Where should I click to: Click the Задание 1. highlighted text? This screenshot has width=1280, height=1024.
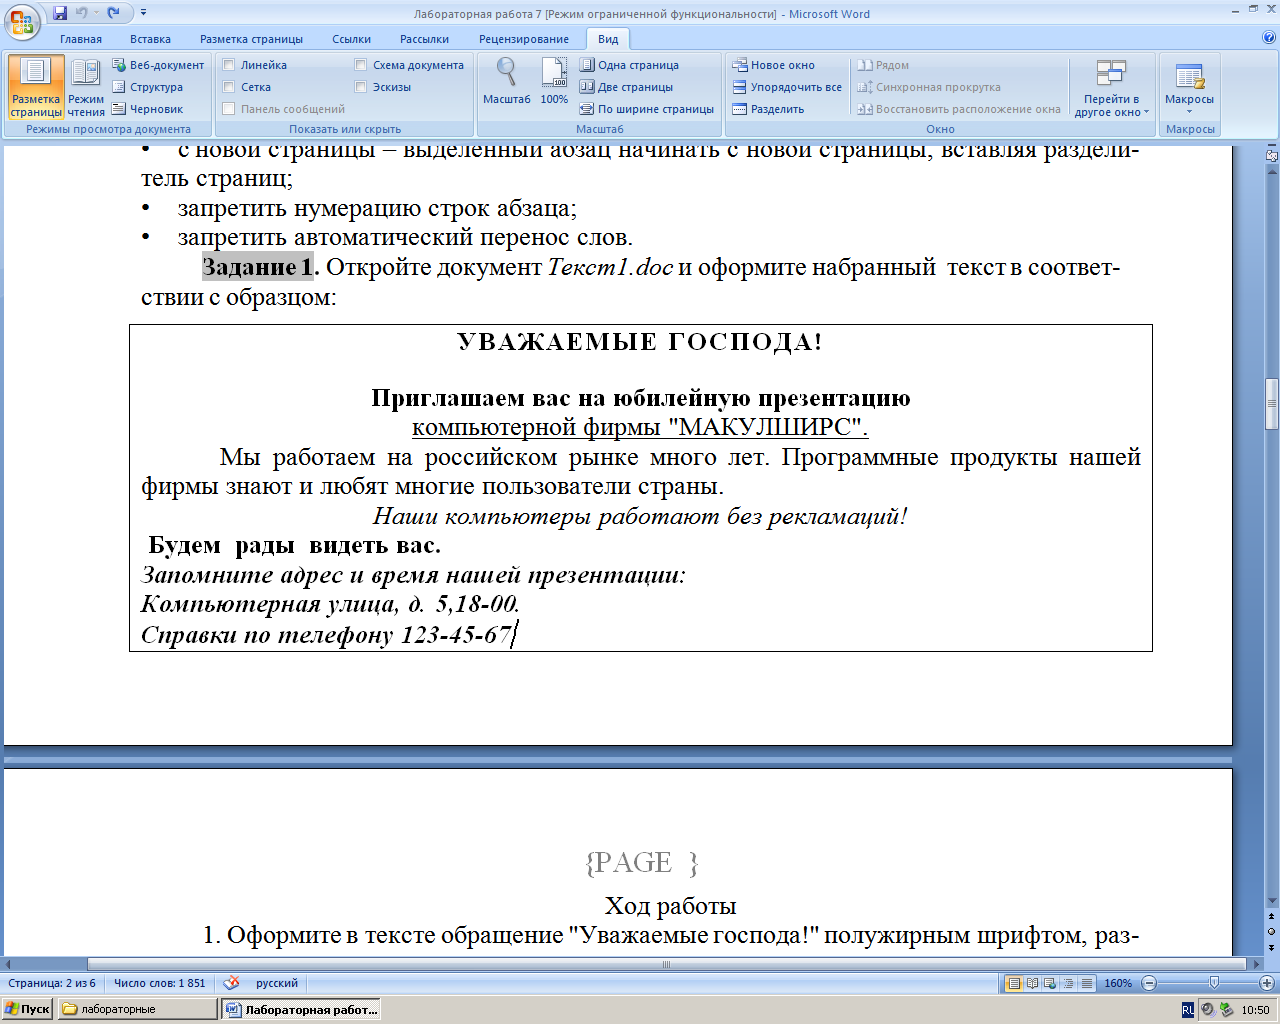[260, 267]
